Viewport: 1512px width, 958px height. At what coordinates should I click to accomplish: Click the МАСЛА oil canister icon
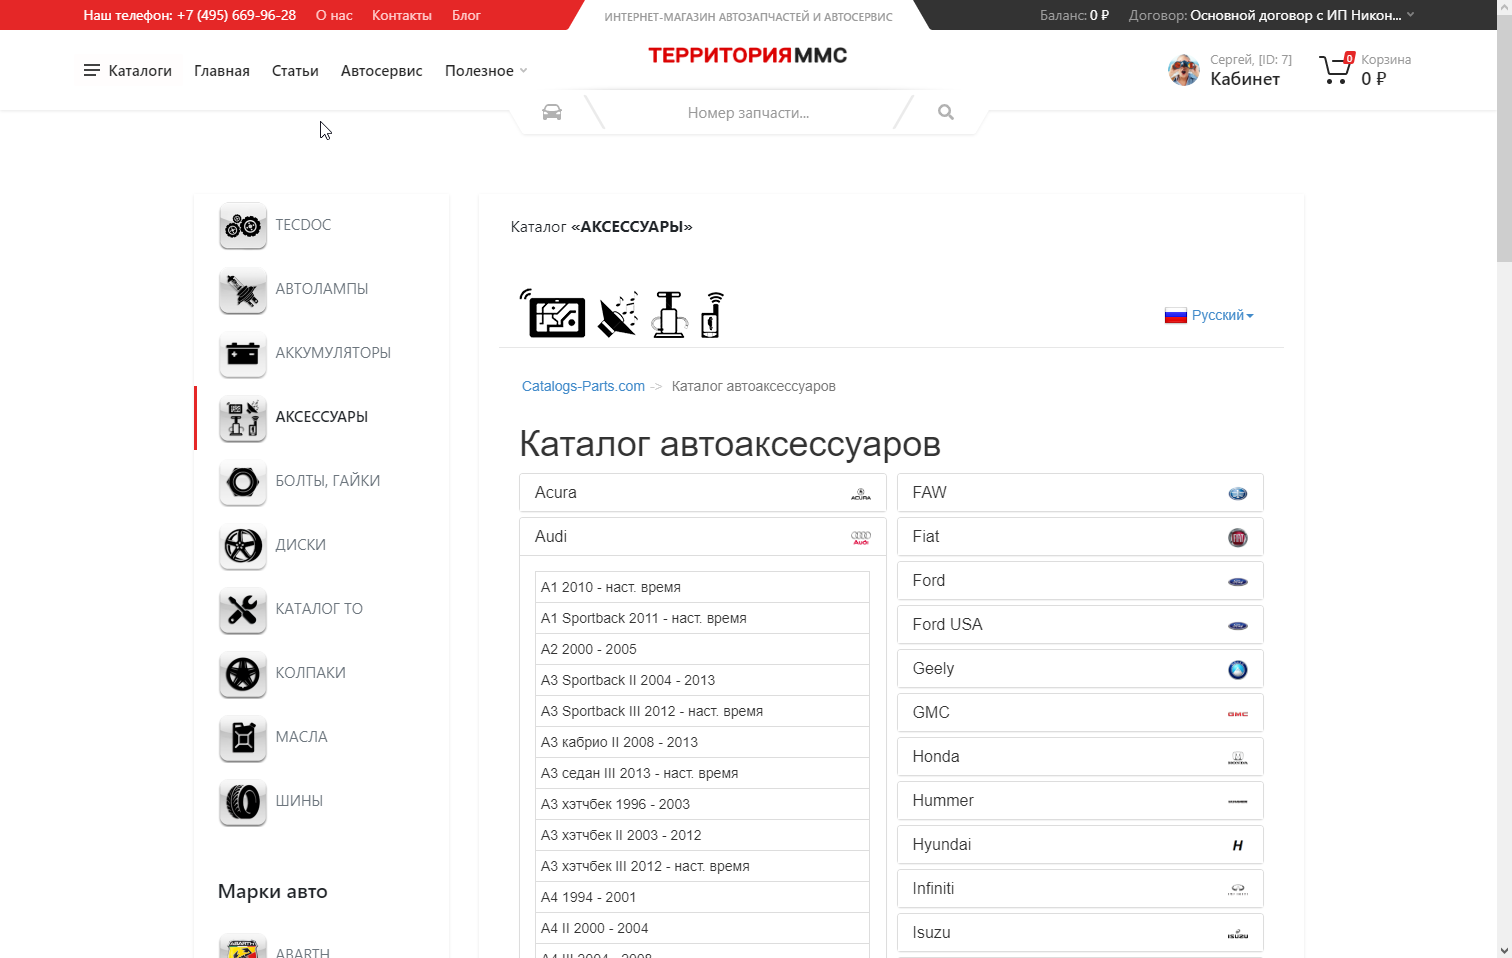[243, 738]
